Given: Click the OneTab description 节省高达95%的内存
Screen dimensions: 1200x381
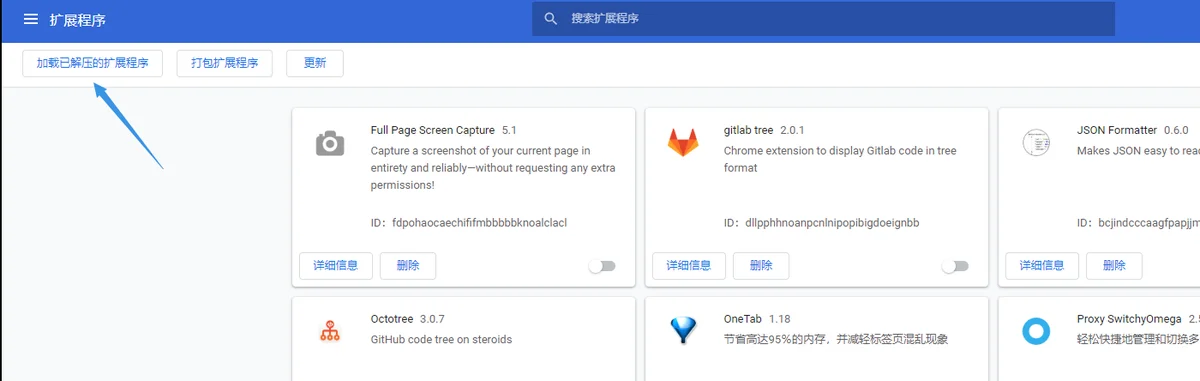Looking at the screenshot, I should pyautogui.click(x=836, y=339).
